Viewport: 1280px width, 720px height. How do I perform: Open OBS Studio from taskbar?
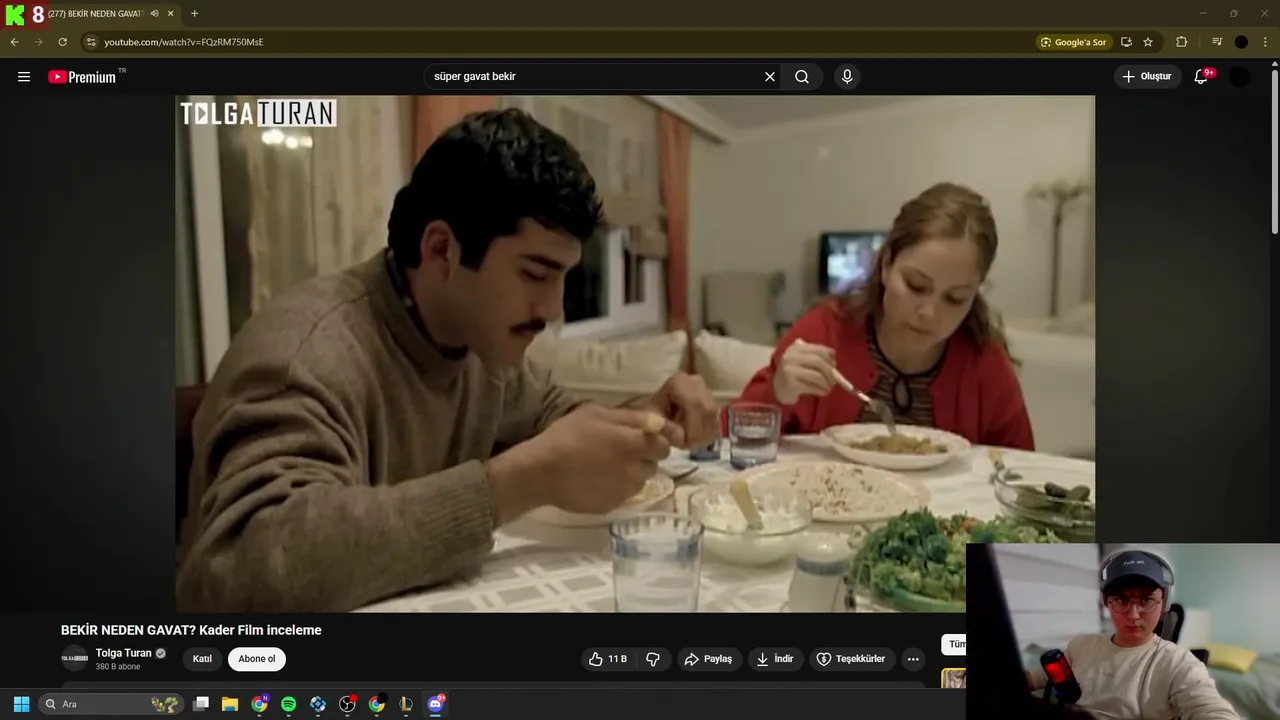pyautogui.click(x=347, y=704)
